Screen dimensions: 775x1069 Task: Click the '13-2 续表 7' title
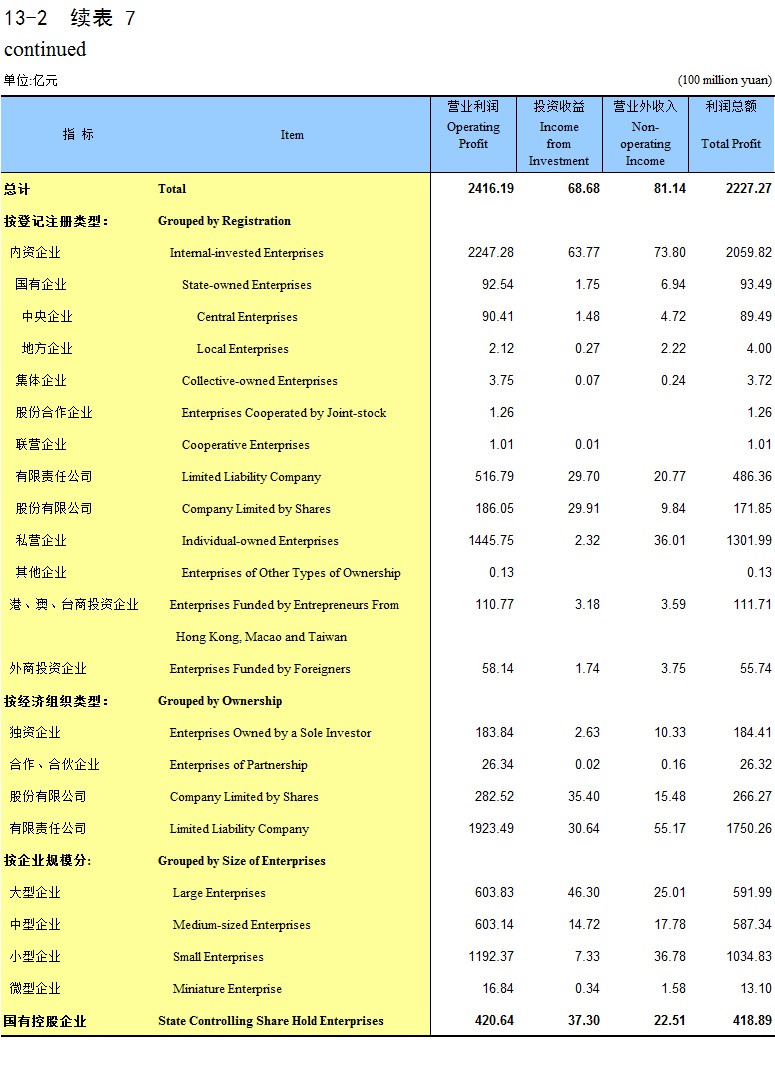[70, 18]
